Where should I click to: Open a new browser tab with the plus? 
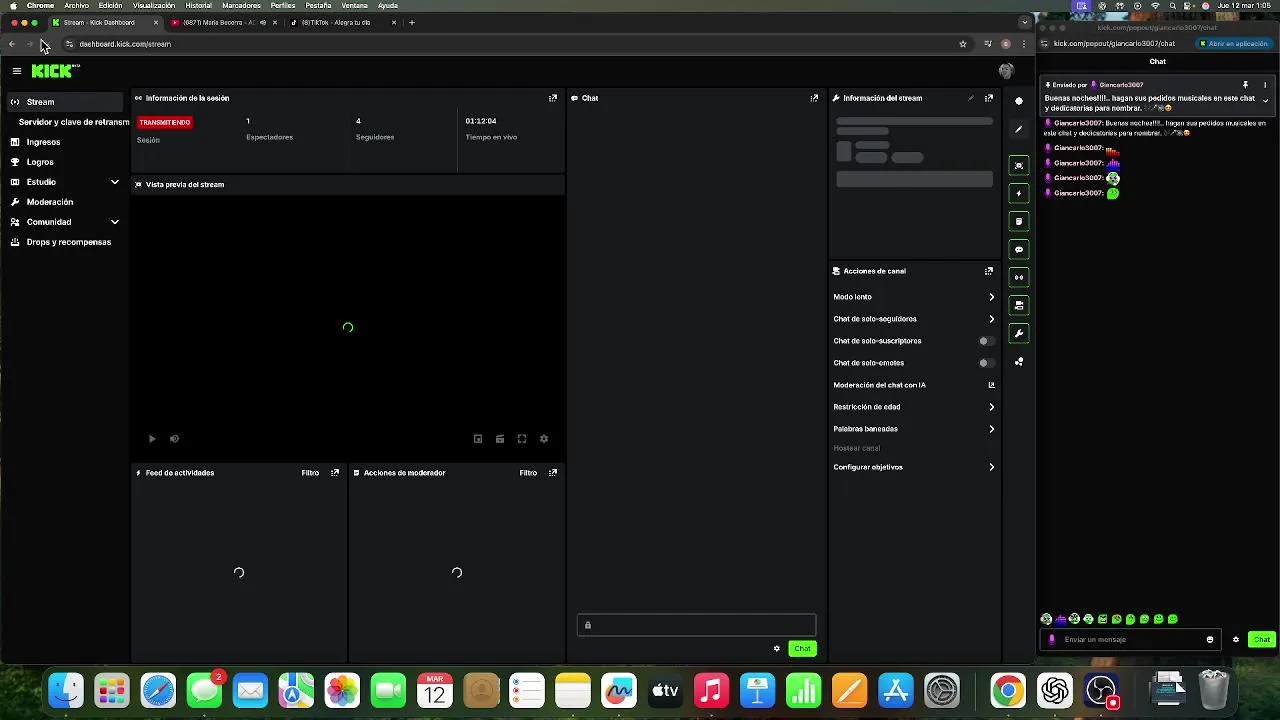click(x=412, y=22)
